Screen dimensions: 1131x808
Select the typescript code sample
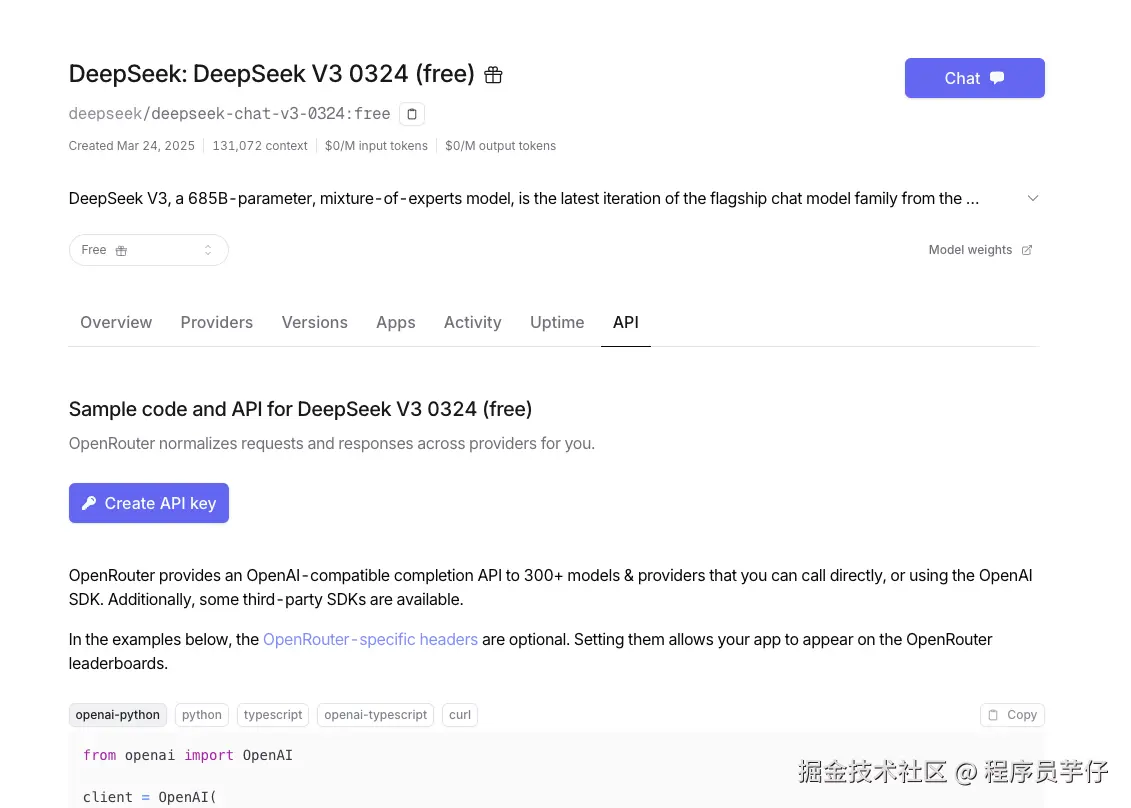273,715
